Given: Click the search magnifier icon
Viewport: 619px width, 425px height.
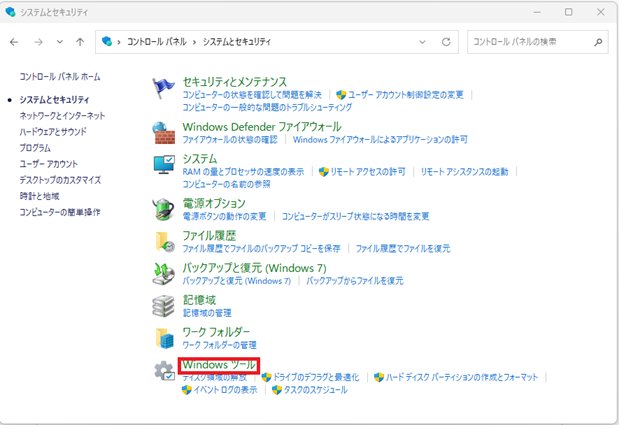Looking at the screenshot, I should (x=598, y=42).
